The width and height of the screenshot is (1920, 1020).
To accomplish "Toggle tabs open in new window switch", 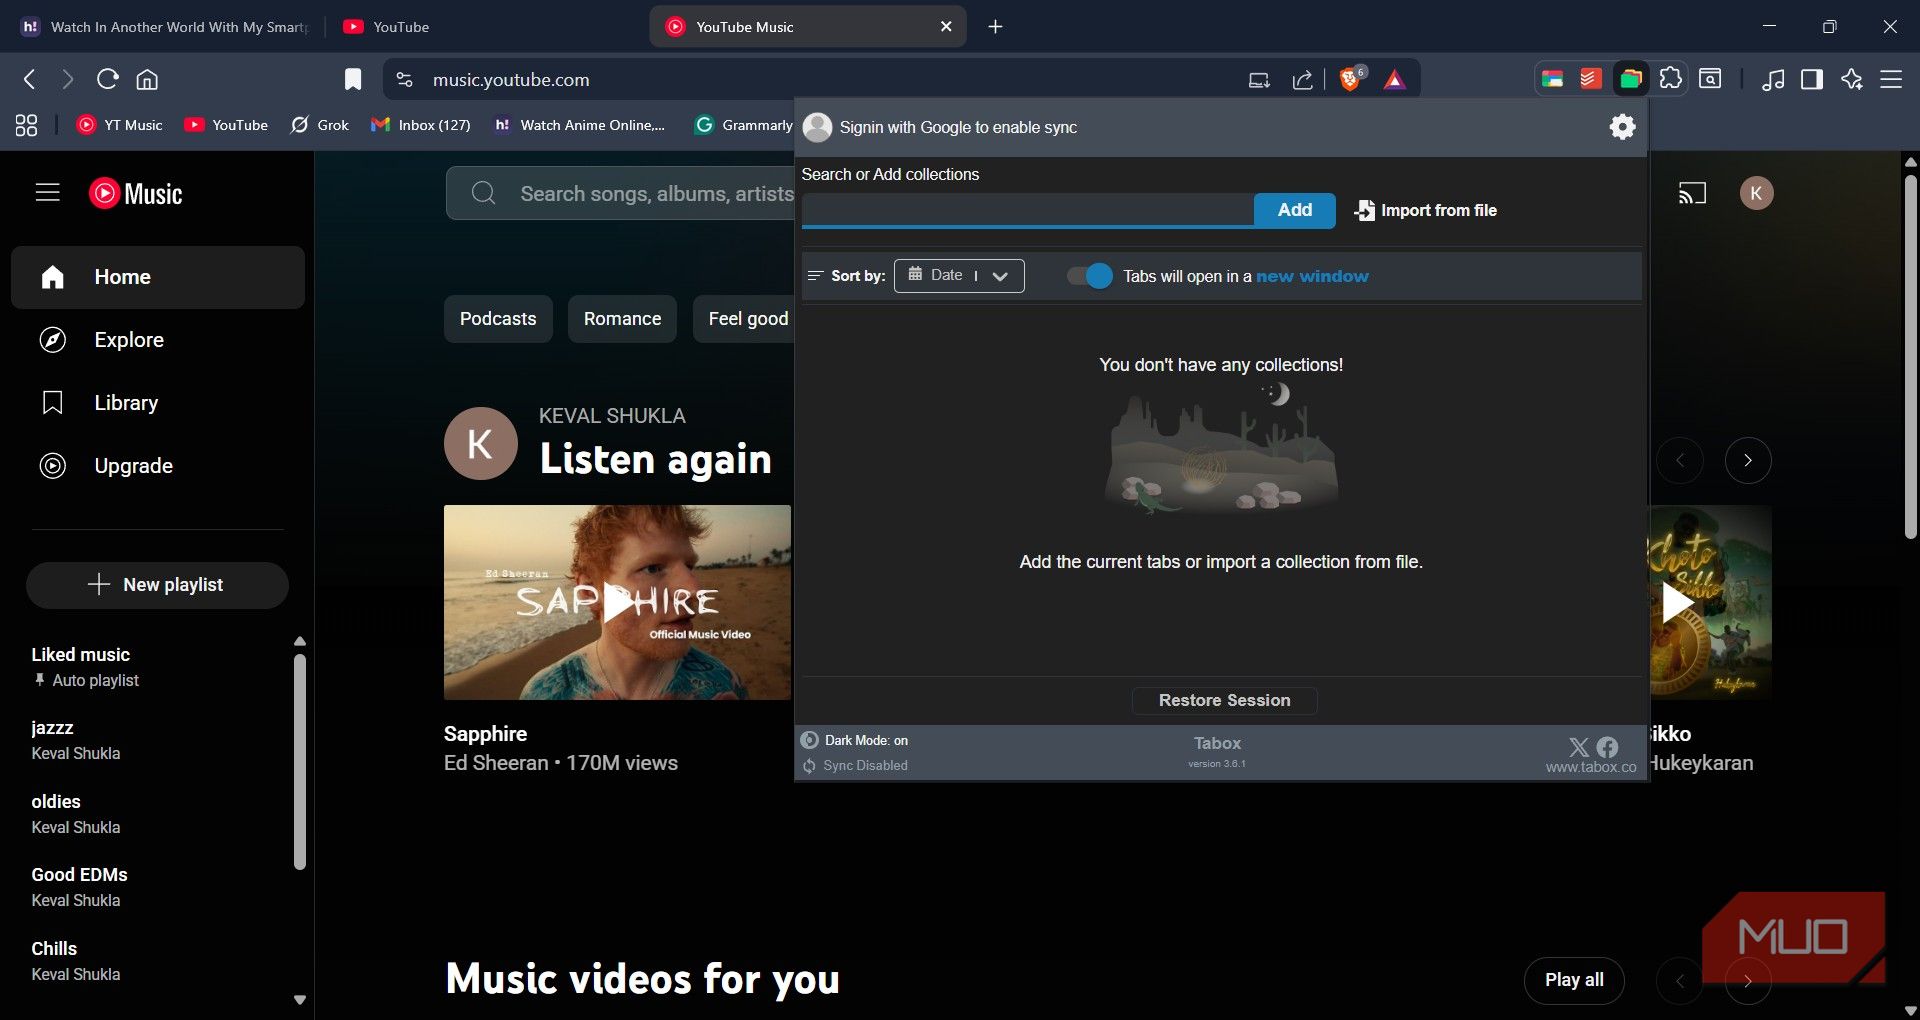I will pos(1089,276).
